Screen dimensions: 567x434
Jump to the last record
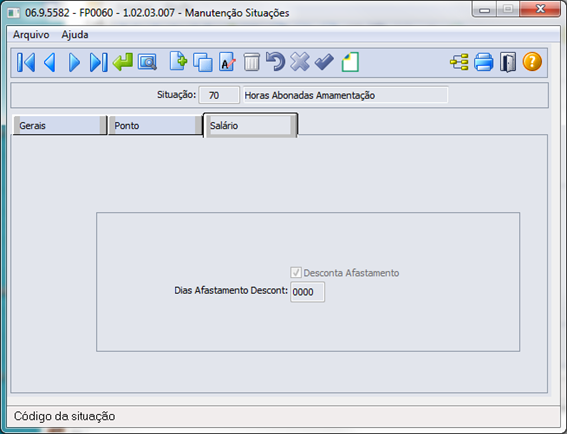pos(98,62)
